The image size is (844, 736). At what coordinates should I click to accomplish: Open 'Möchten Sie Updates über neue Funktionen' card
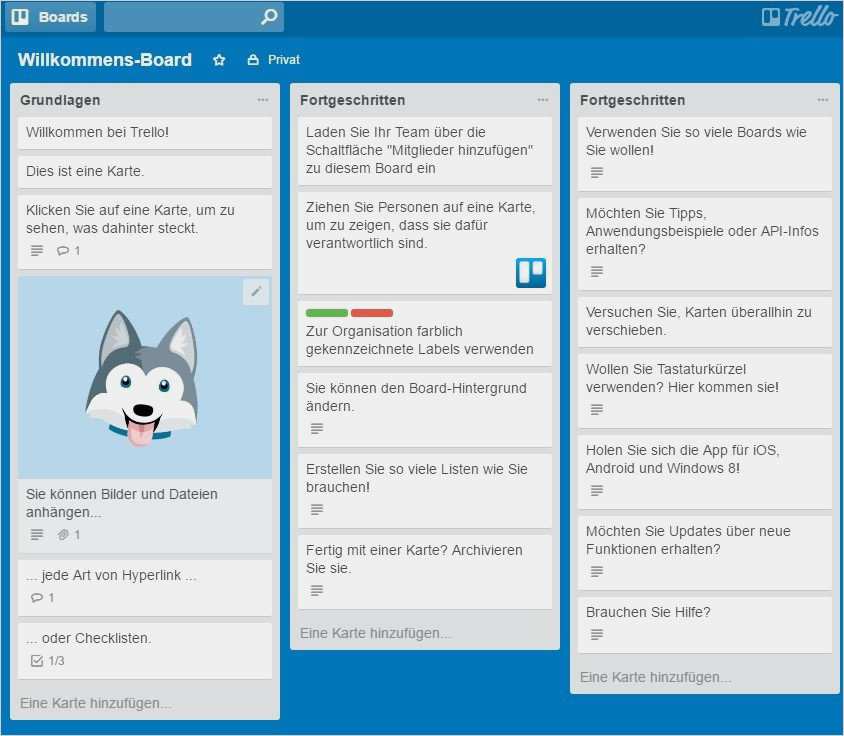[705, 553]
